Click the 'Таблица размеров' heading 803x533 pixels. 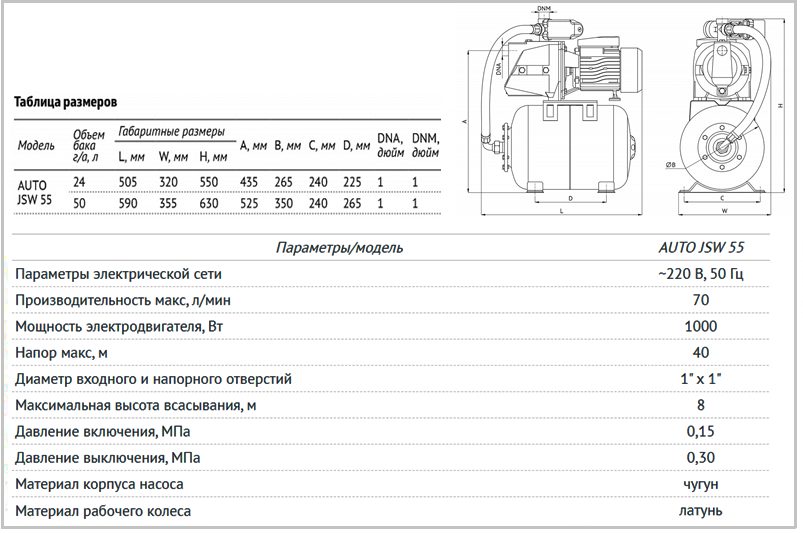65,102
